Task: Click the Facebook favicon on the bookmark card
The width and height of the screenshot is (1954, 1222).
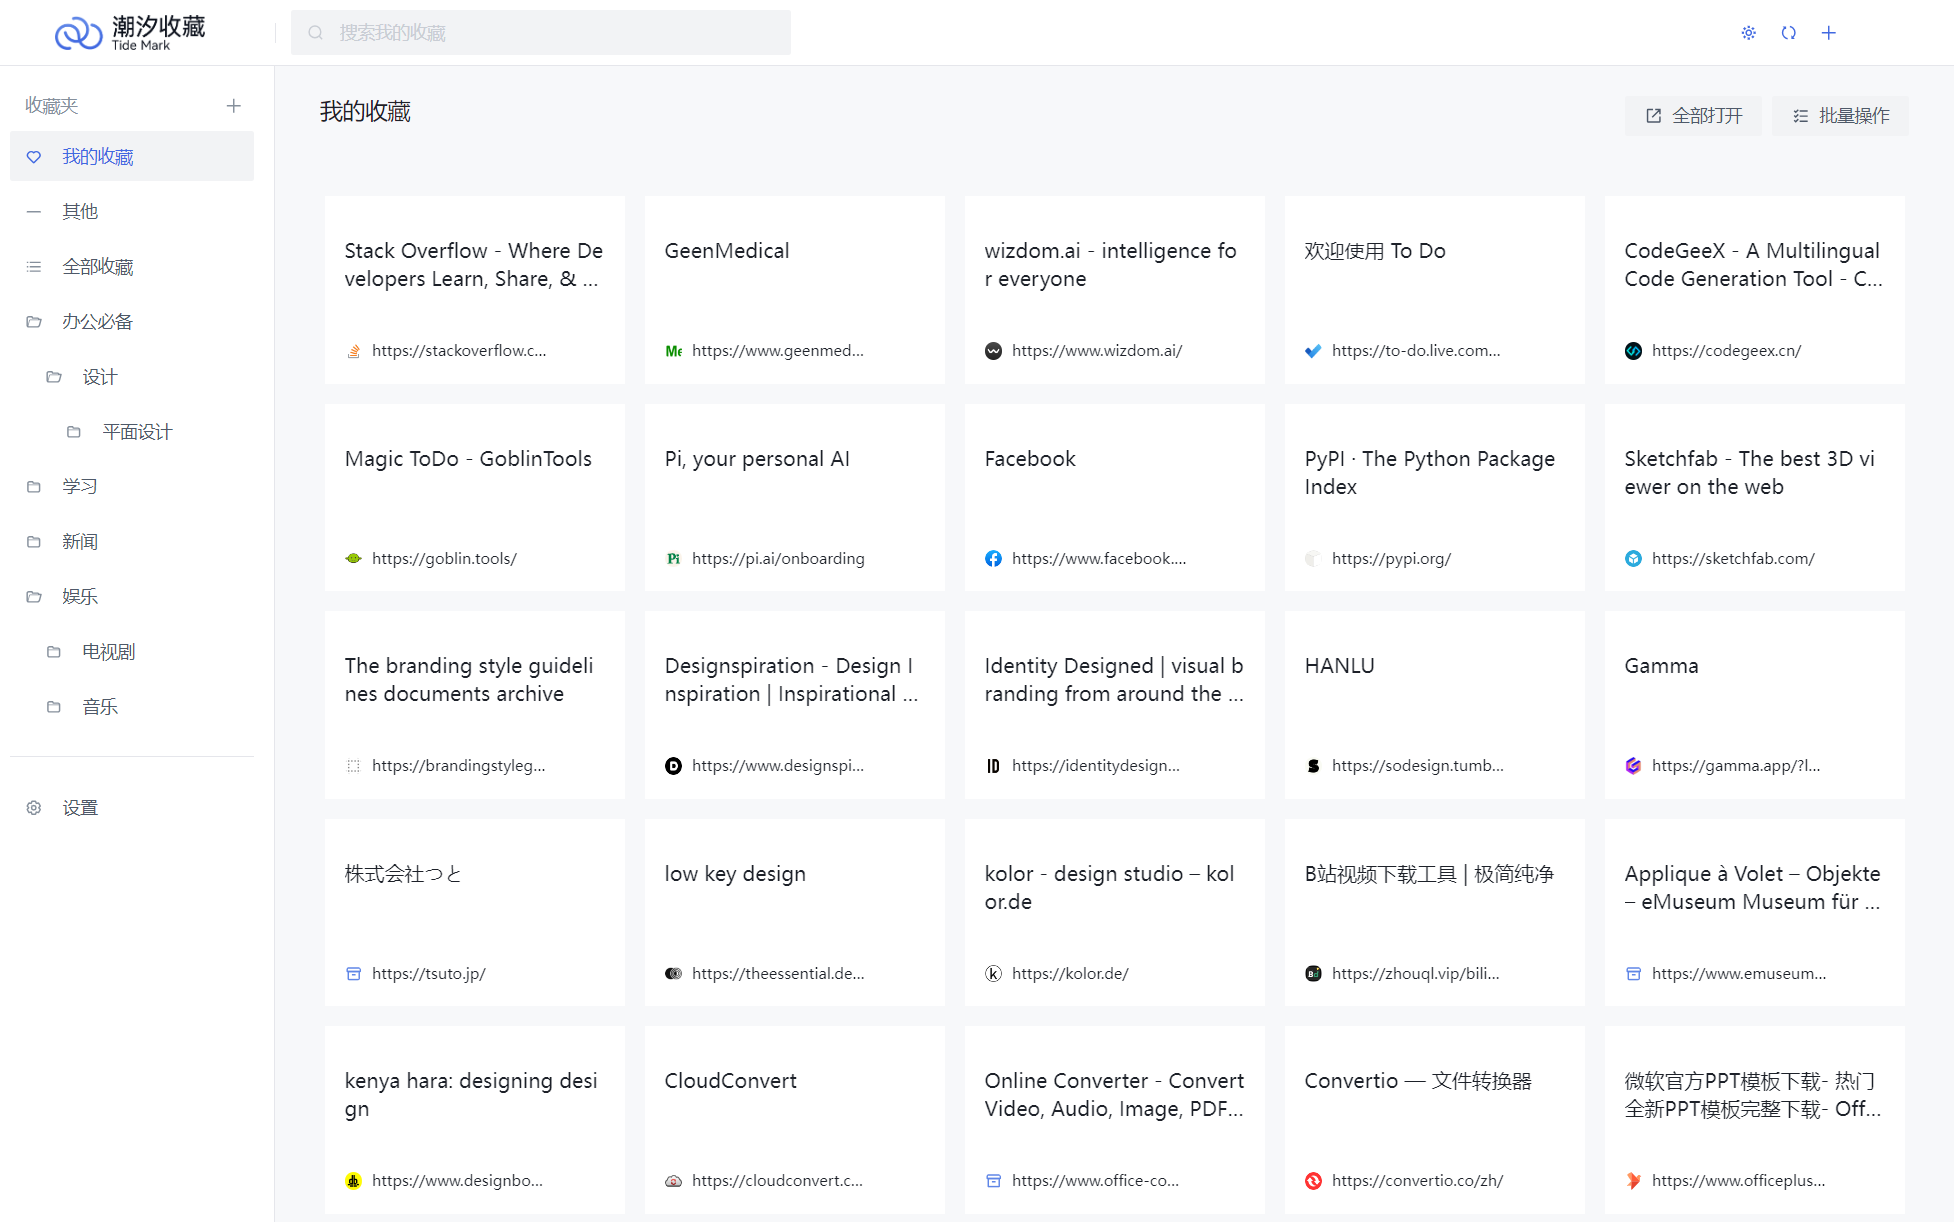Action: (993, 559)
